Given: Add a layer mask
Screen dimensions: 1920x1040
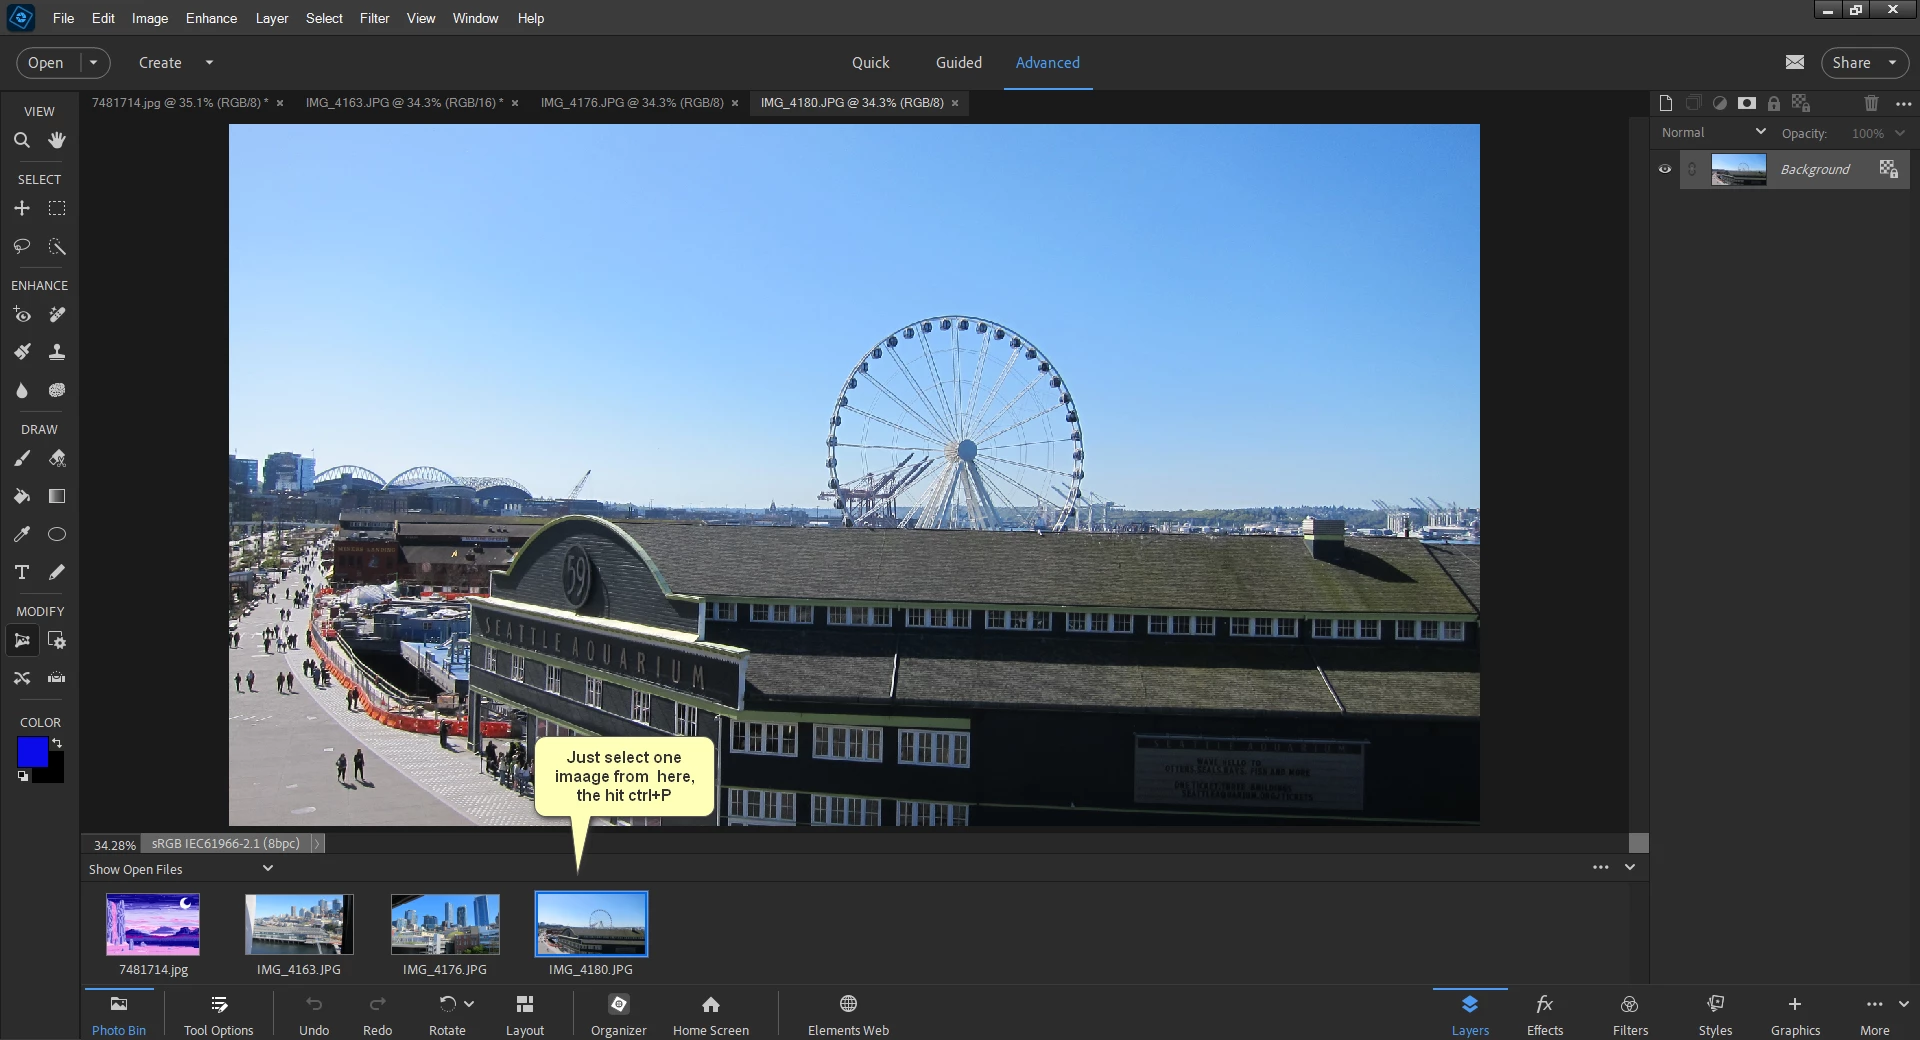Looking at the screenshot, I should point(1747,103).
